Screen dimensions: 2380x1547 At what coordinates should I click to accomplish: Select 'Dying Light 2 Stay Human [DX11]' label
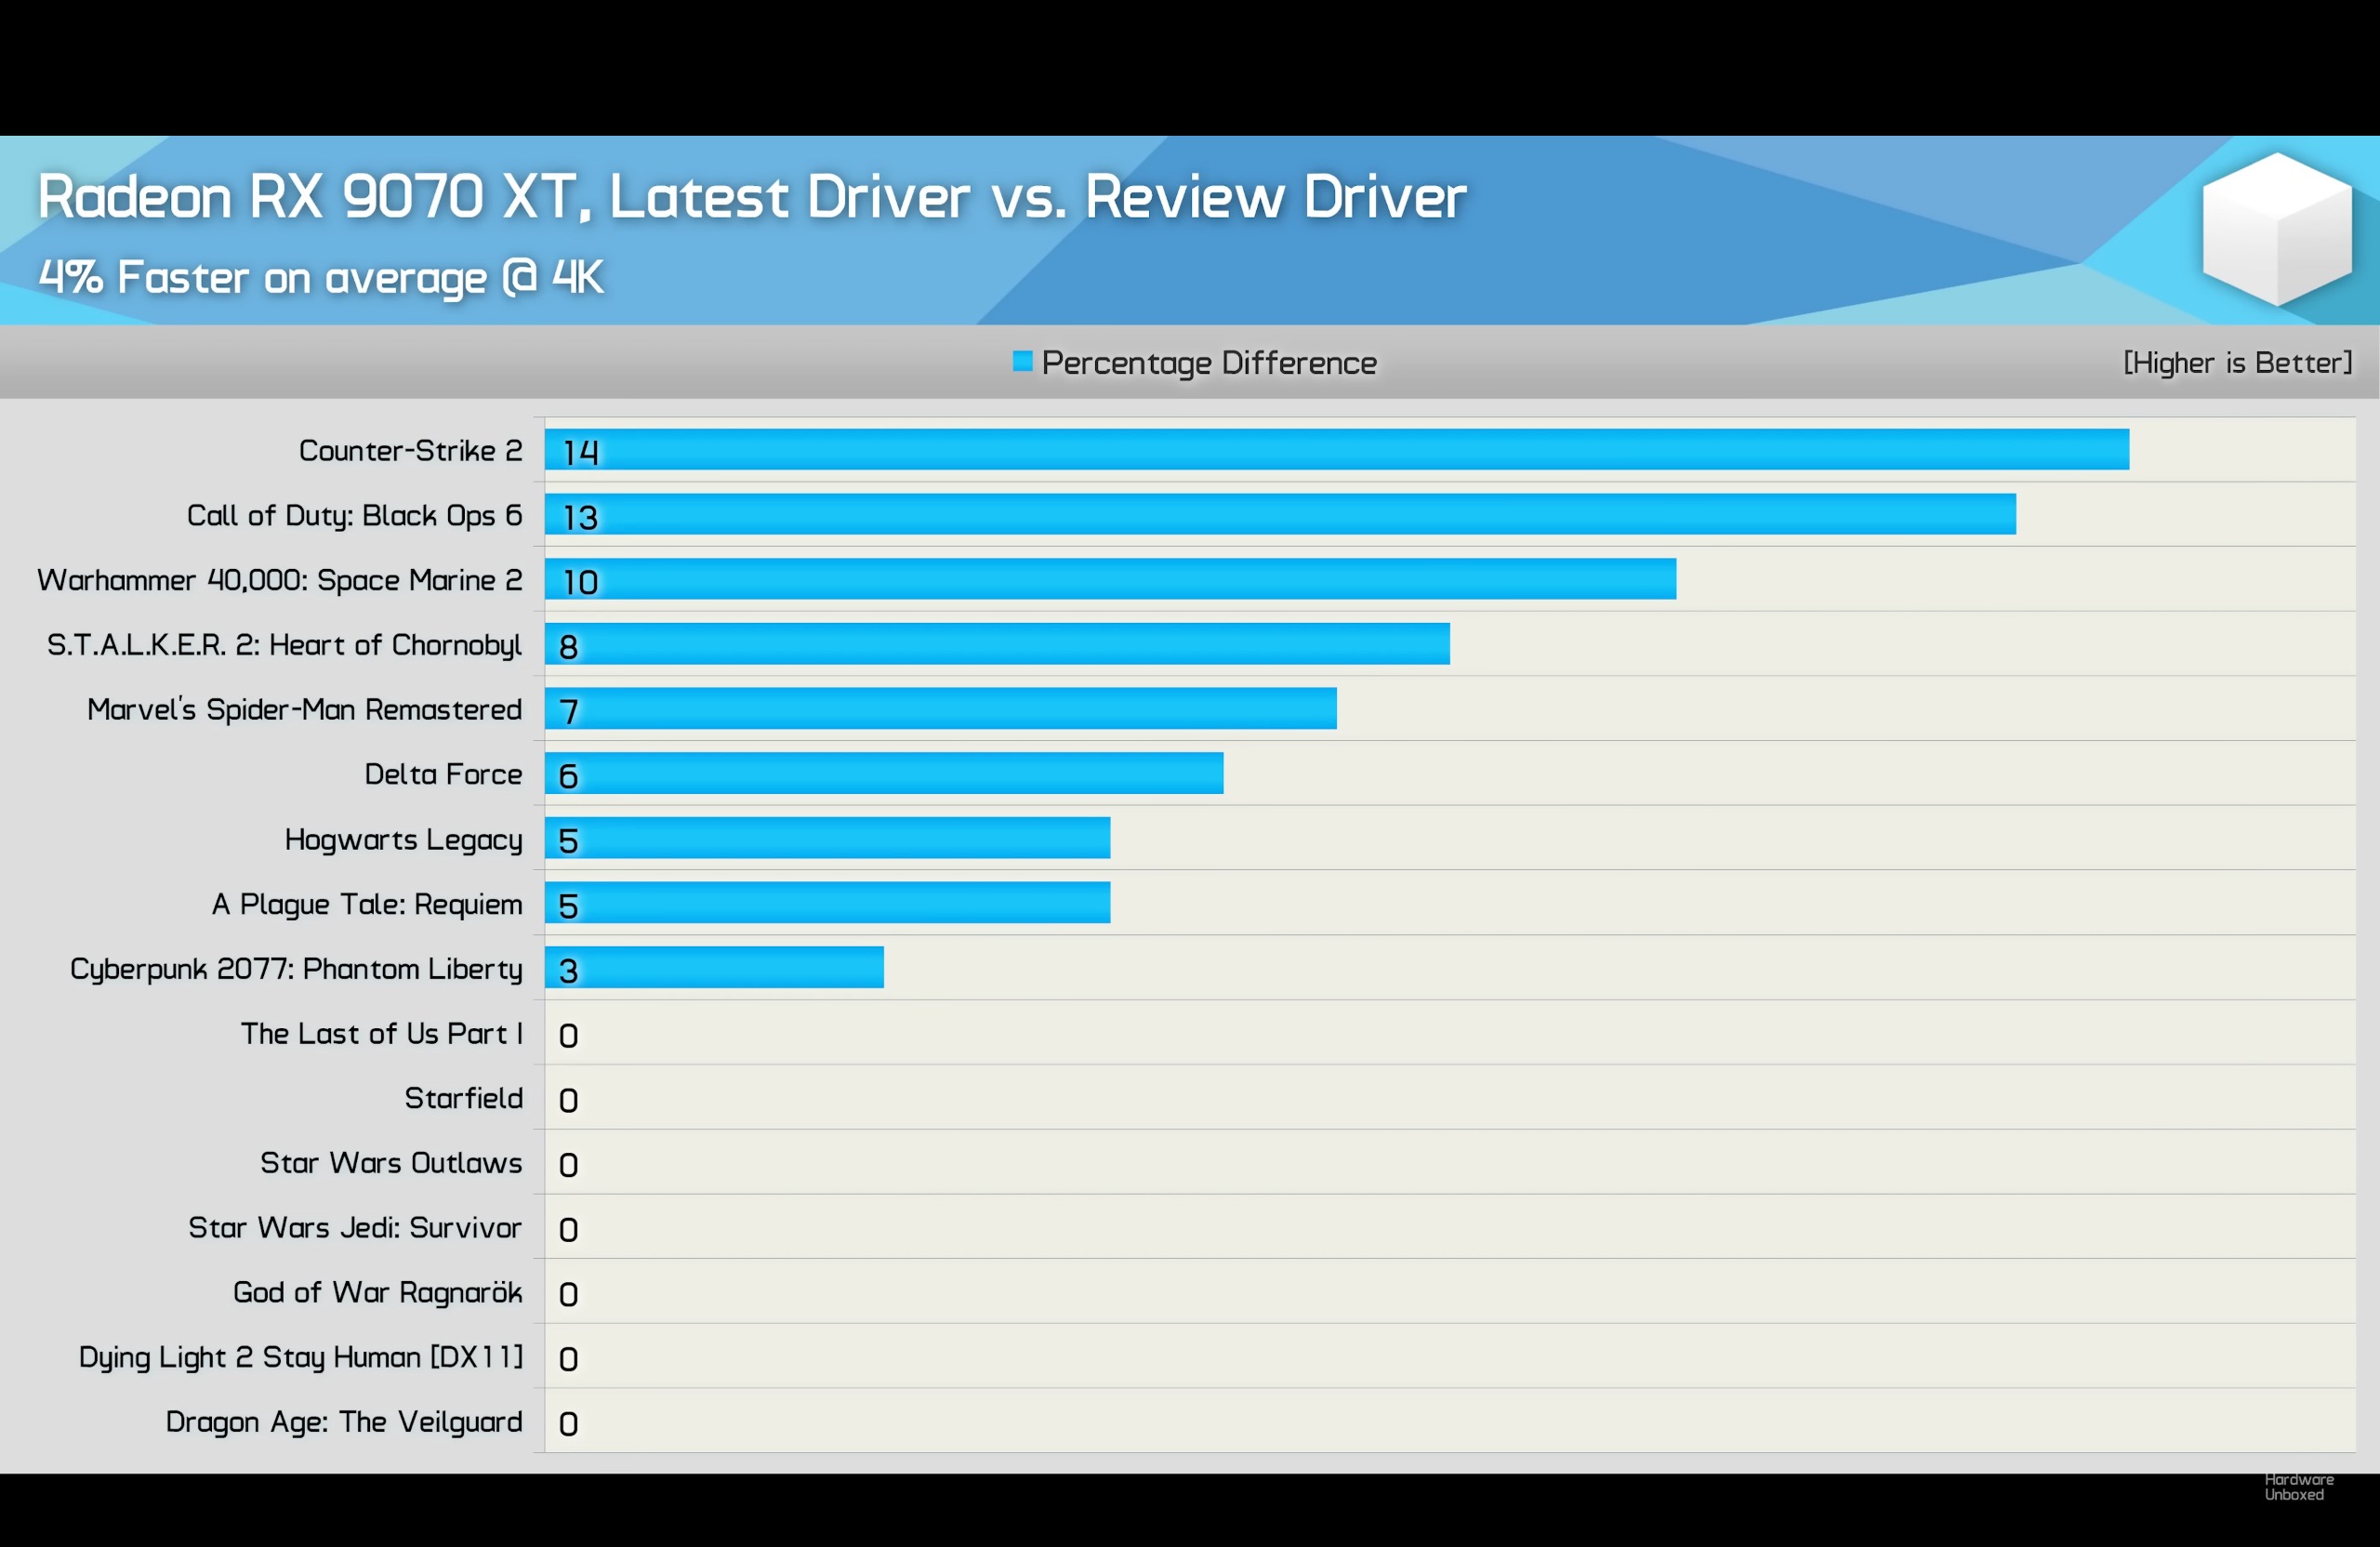(301, 1357)
